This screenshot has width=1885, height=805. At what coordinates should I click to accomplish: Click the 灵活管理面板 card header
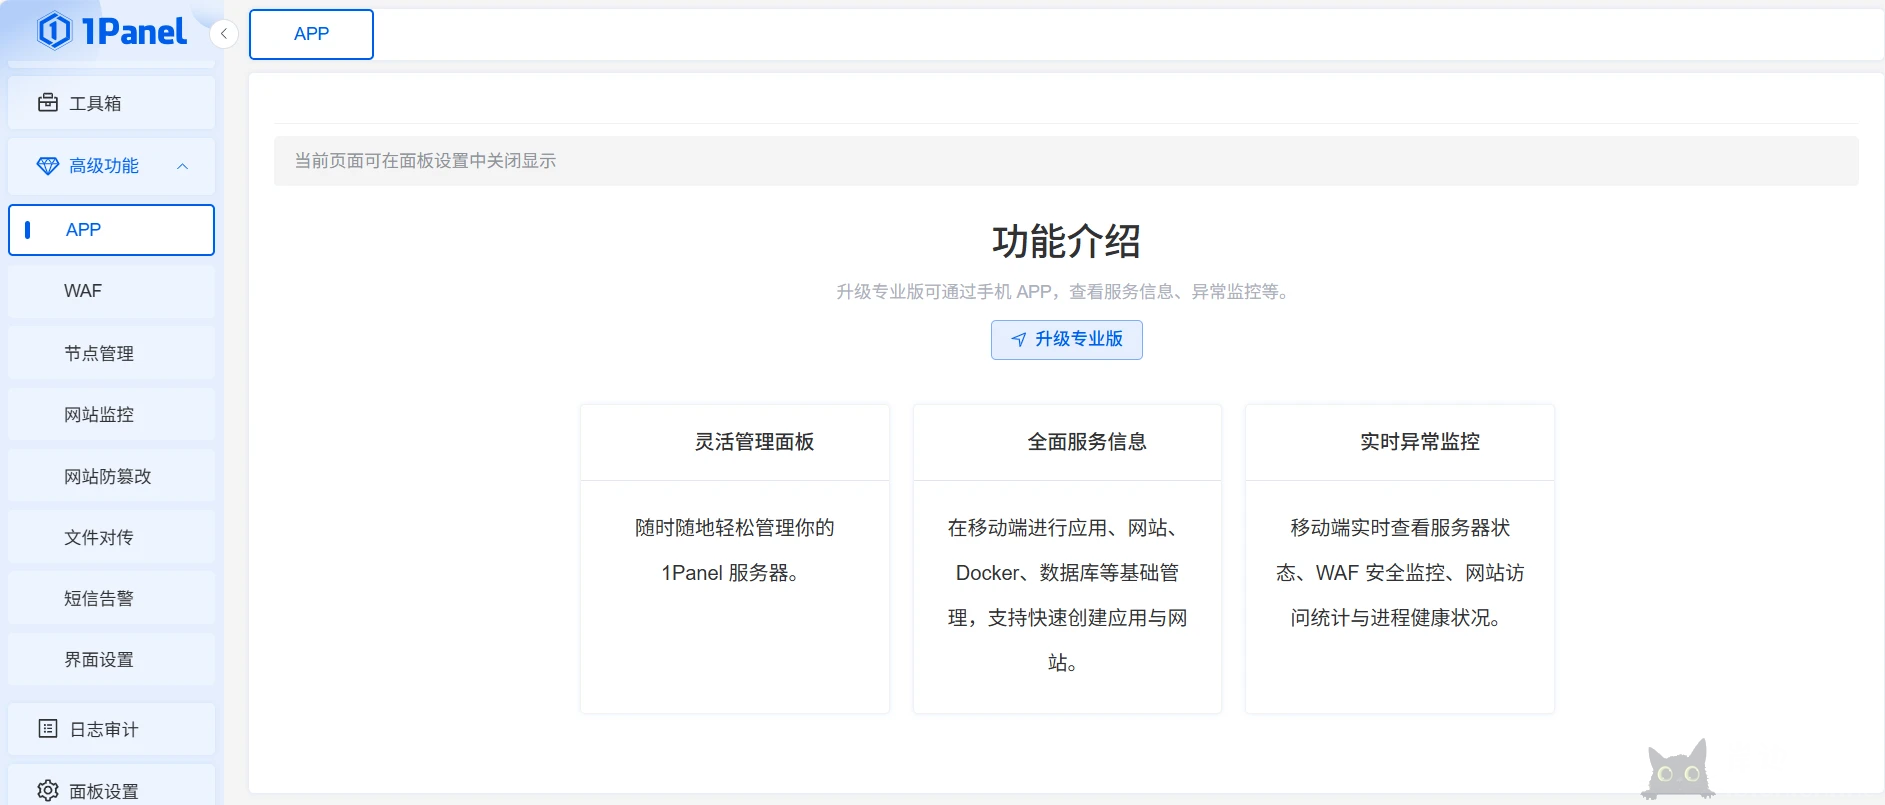tap(735, 442)
